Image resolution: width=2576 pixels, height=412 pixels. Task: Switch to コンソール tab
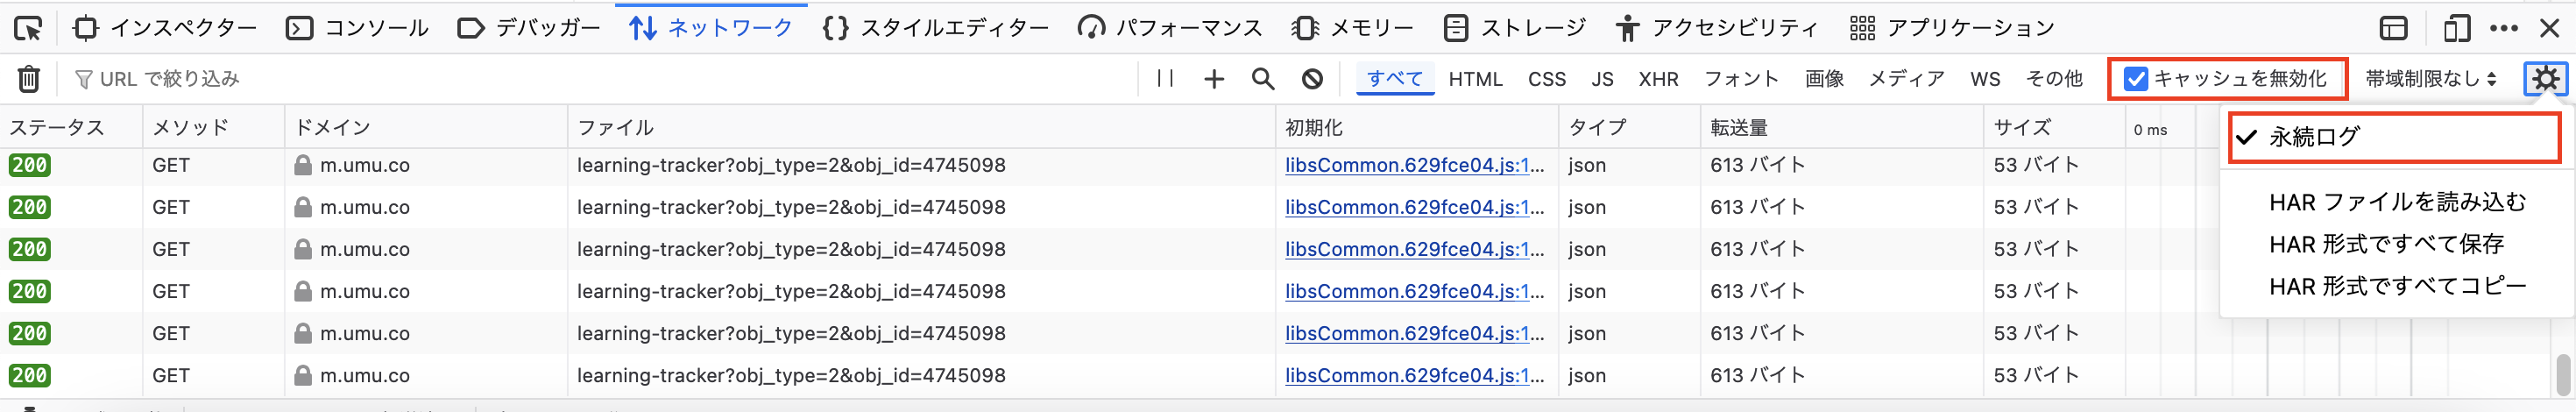click(357, 28)
